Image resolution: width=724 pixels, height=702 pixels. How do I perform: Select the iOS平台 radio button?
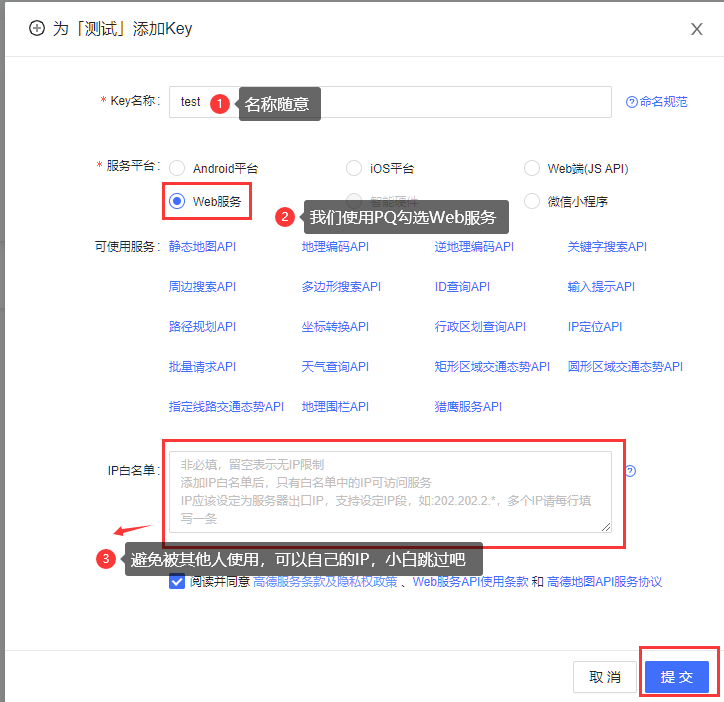354,169
